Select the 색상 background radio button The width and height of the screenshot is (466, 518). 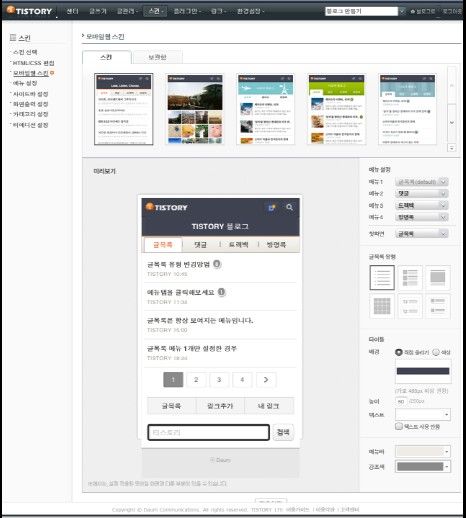click(x=436, y=352)
